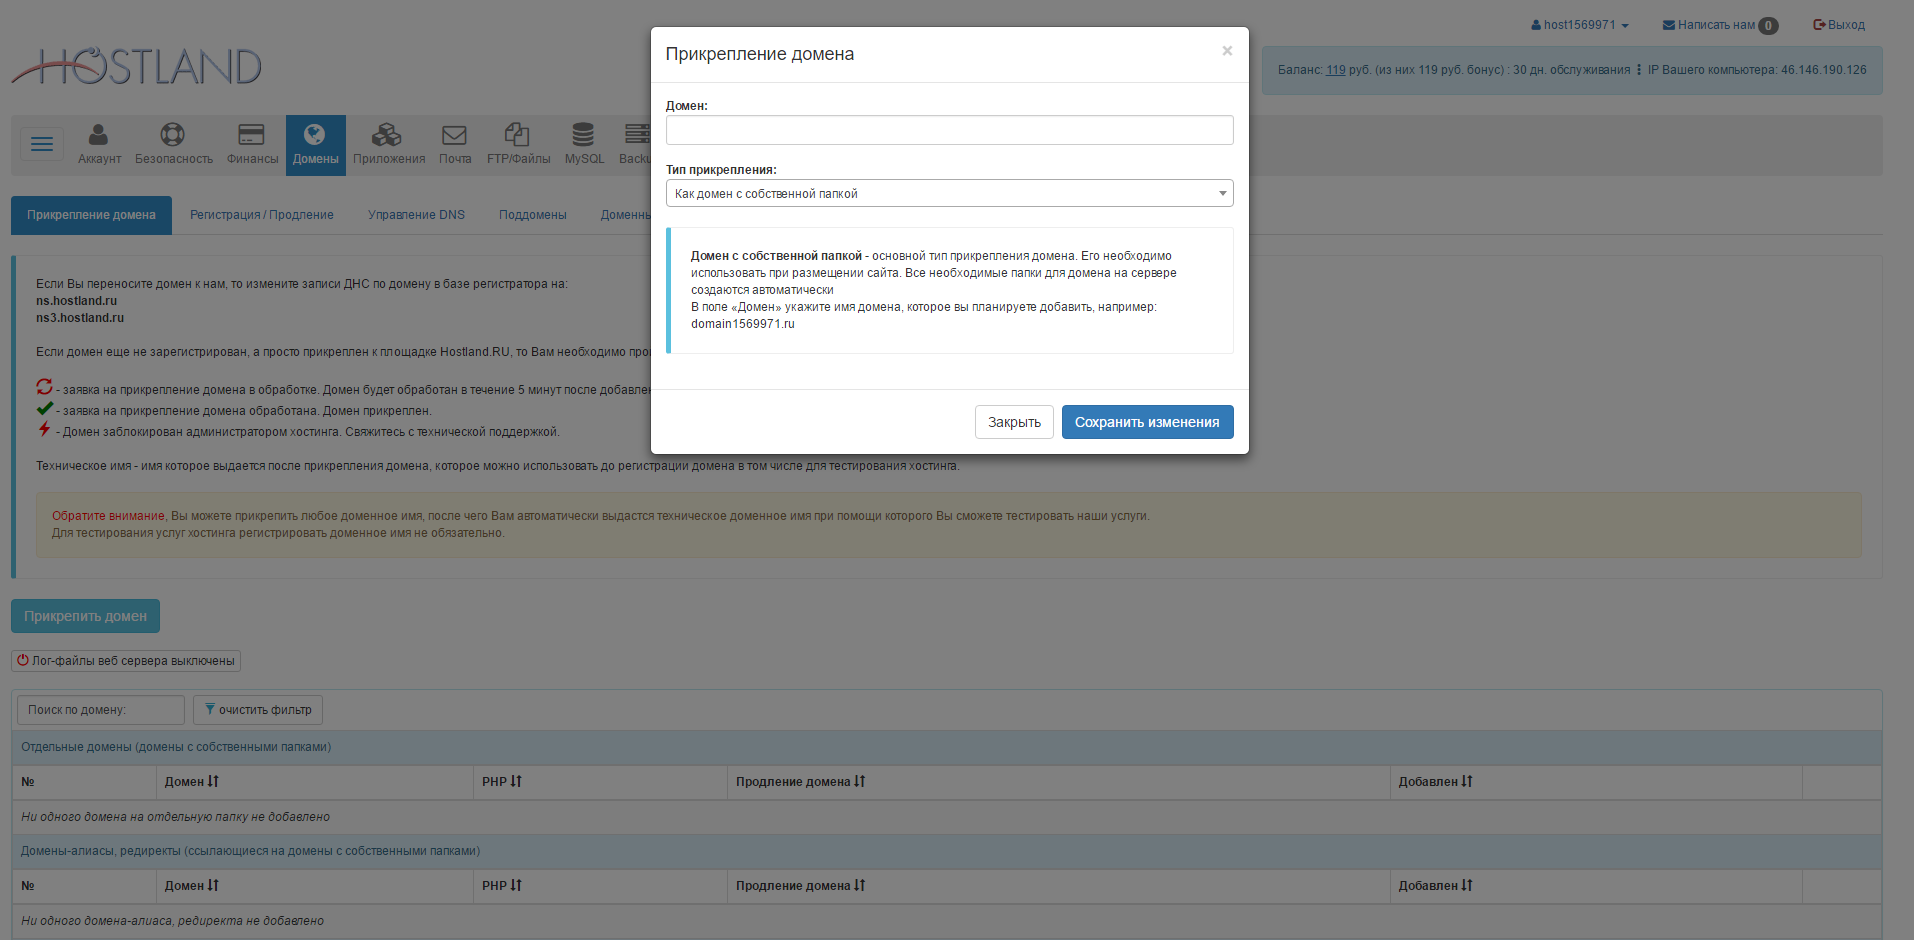
Task: Open the Тип прикрепления dropdown
Action: [x=949, y=193]
